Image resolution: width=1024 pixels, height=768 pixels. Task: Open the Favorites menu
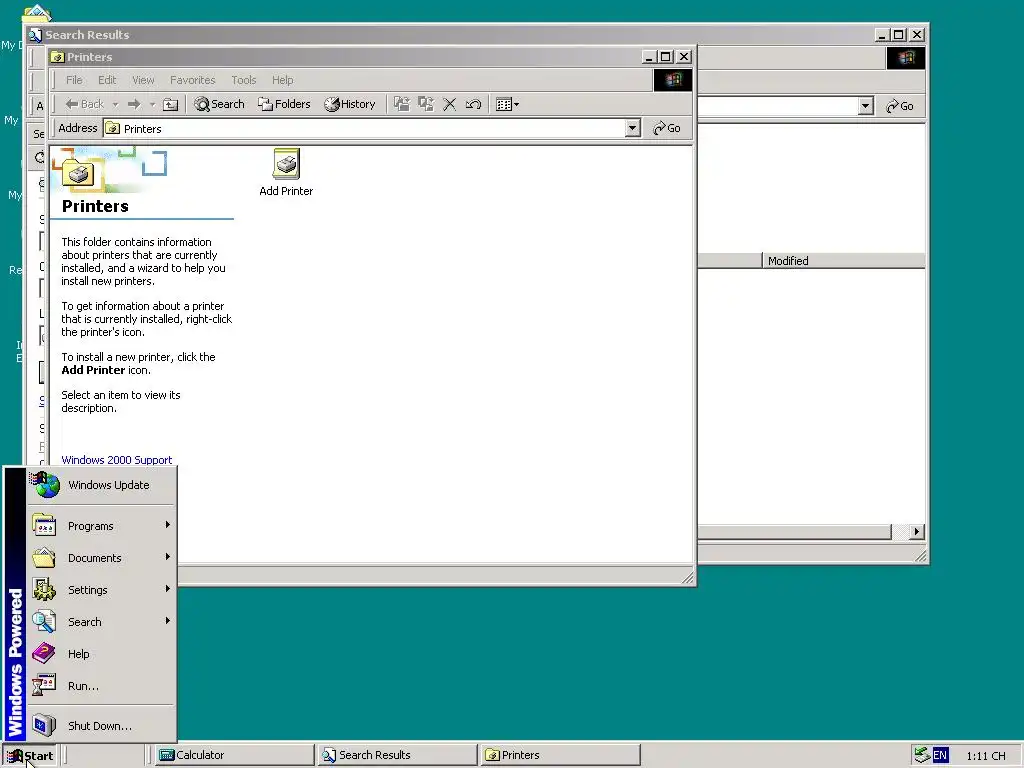193,80
